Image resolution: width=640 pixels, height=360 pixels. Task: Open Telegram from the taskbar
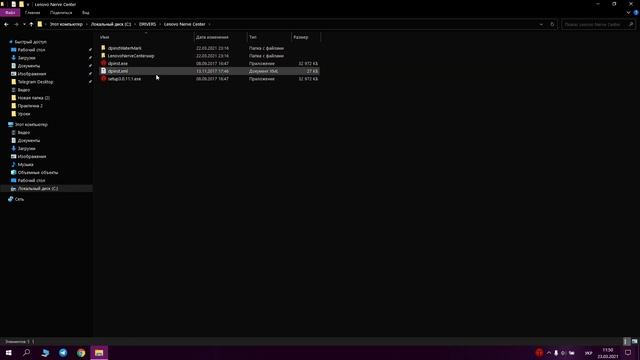coord(63,353)
